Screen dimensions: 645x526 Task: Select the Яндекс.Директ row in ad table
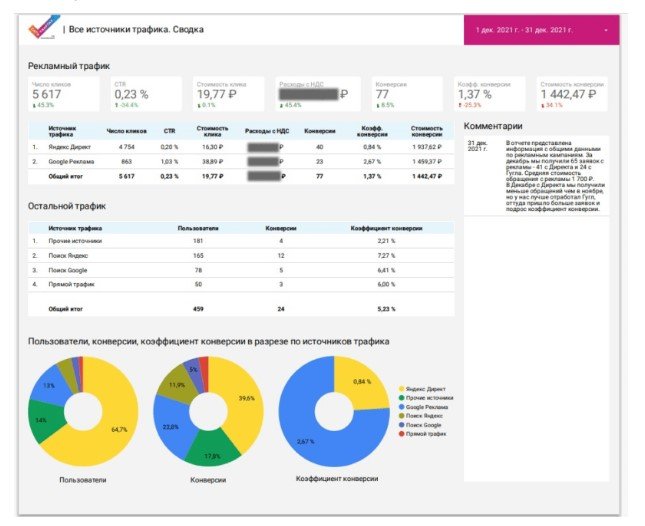[x=241, y=147]
